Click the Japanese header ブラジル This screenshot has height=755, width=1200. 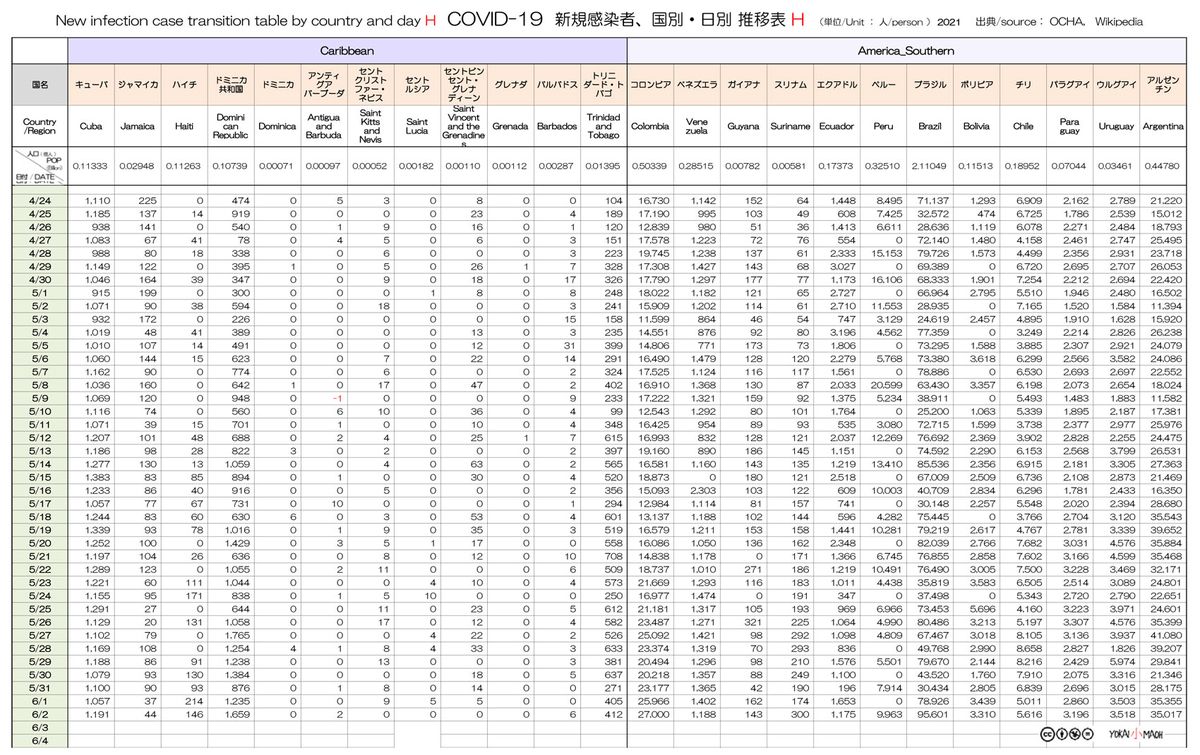[x=930, y=85]
